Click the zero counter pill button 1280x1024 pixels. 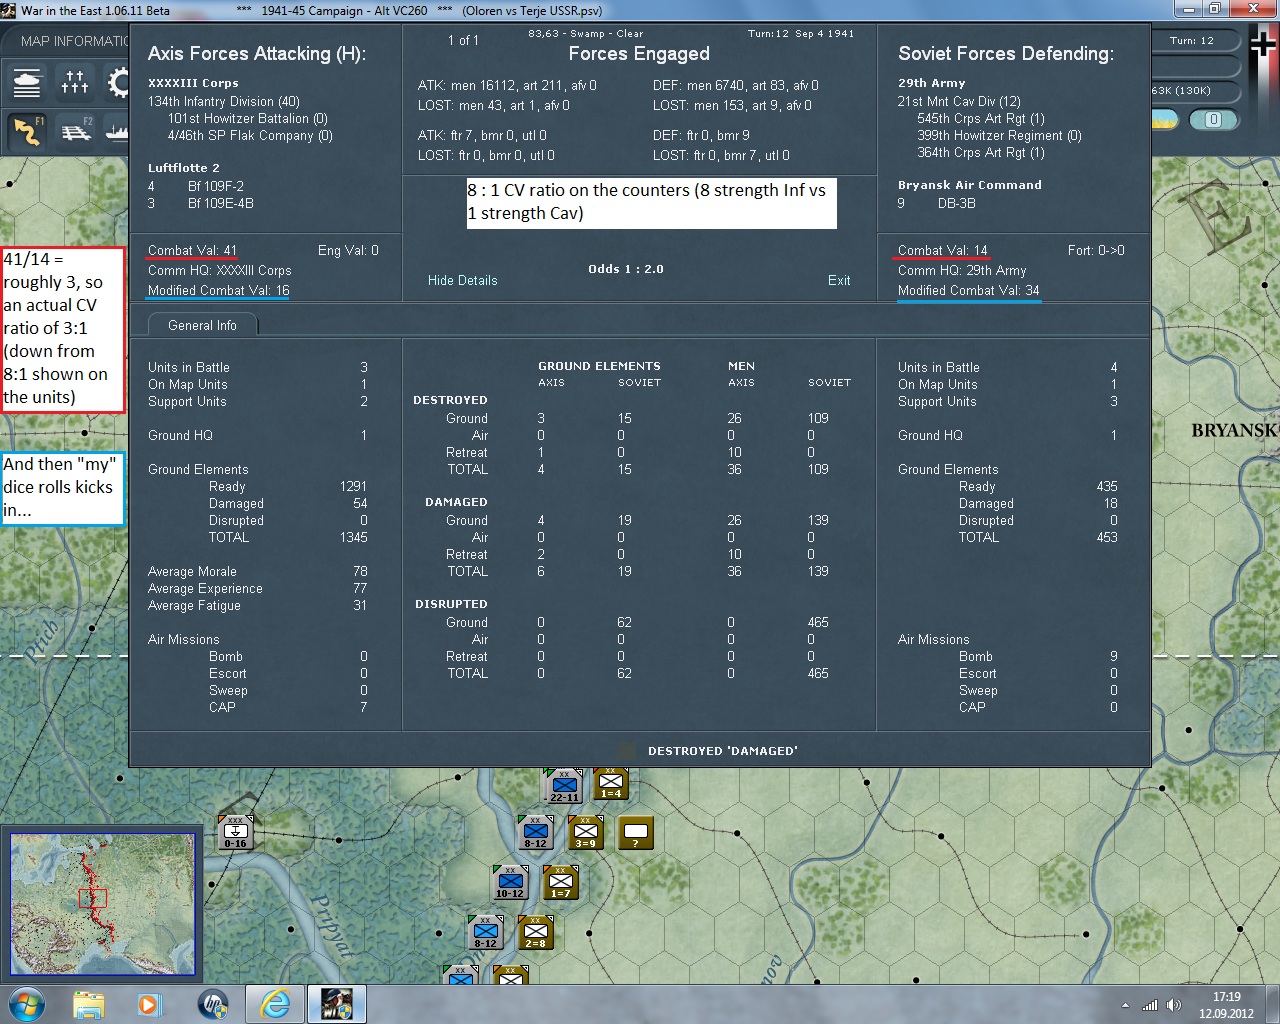coord(1213,120)
